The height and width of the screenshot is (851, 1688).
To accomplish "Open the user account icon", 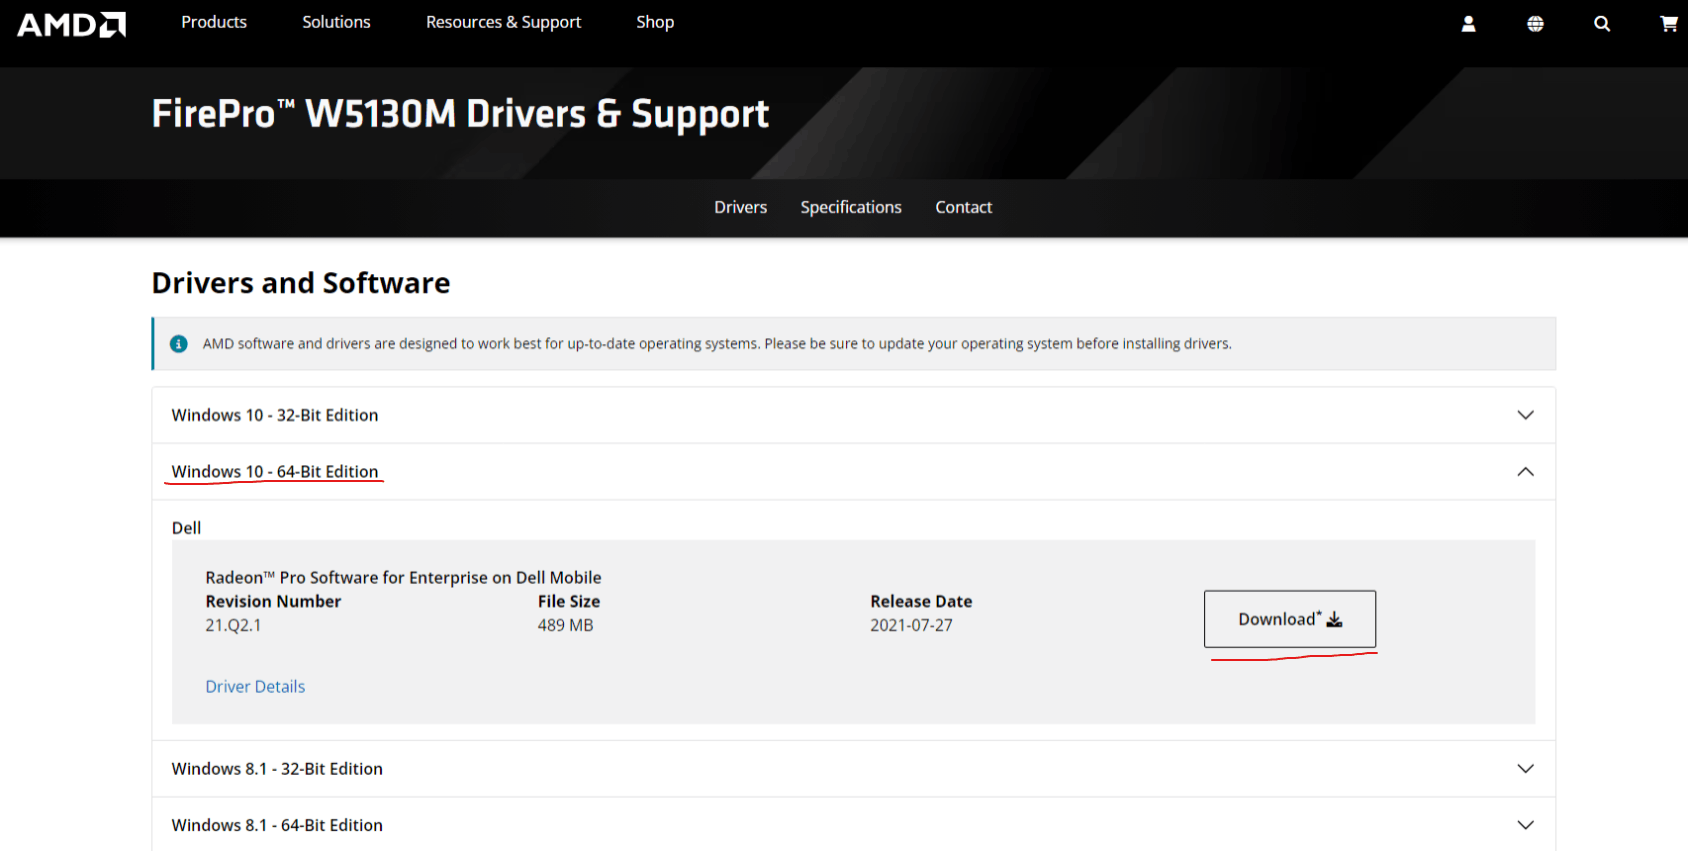I will [x=1468, y=24].
